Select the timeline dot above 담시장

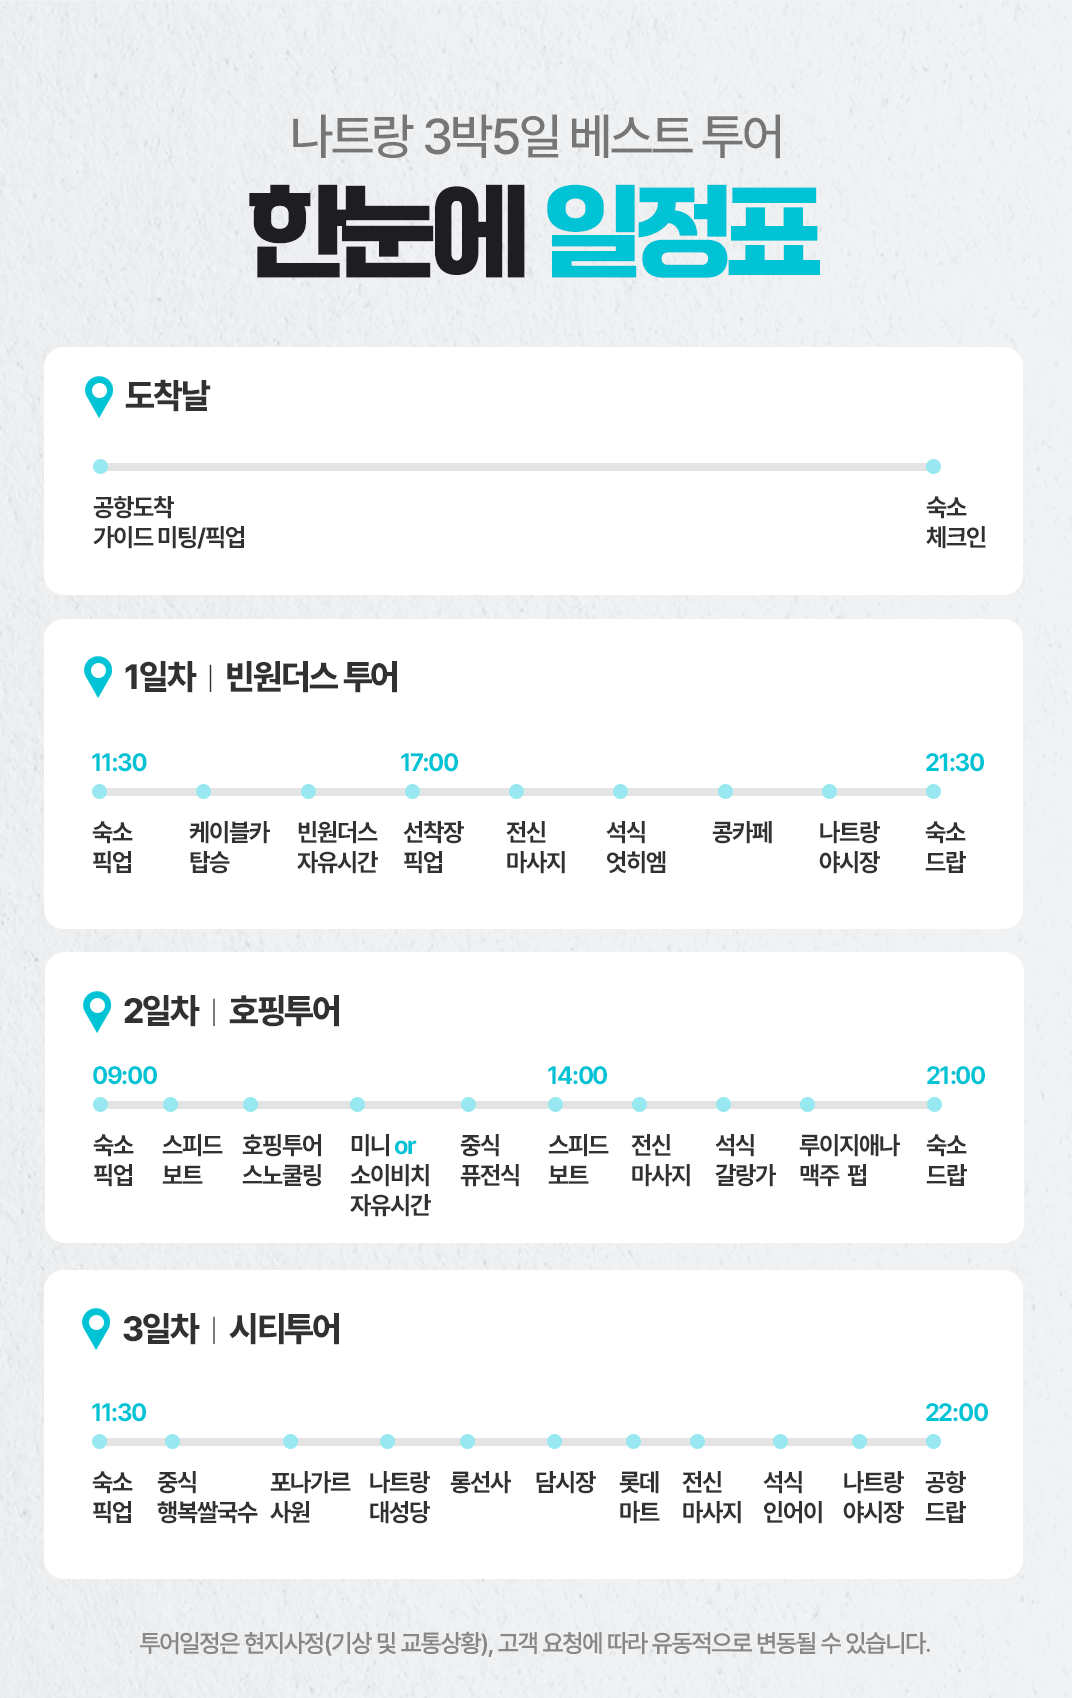click(x=554, y=1441)
